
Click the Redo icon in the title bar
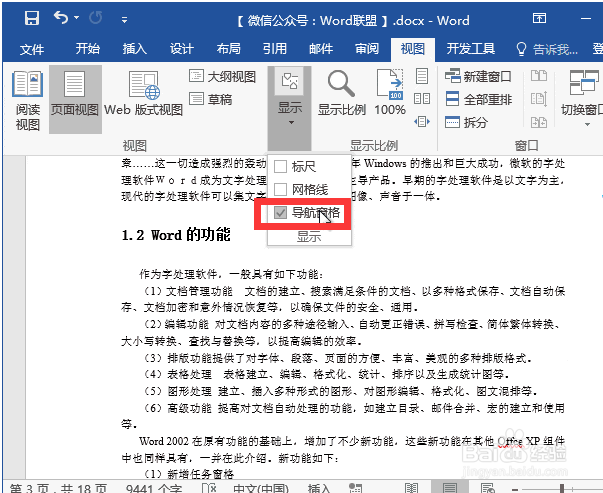point(95,18)
